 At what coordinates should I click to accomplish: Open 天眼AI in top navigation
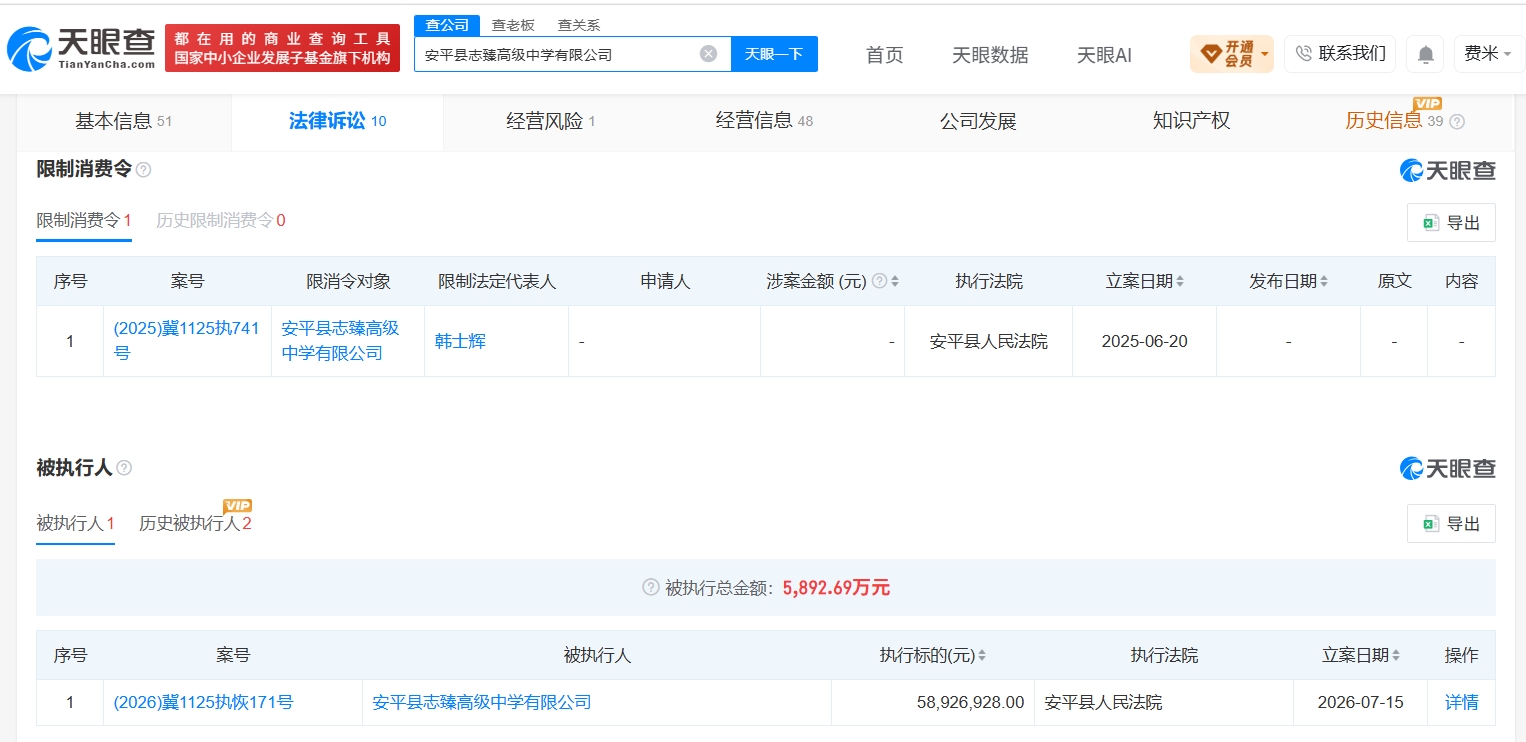coord(1104,55)
